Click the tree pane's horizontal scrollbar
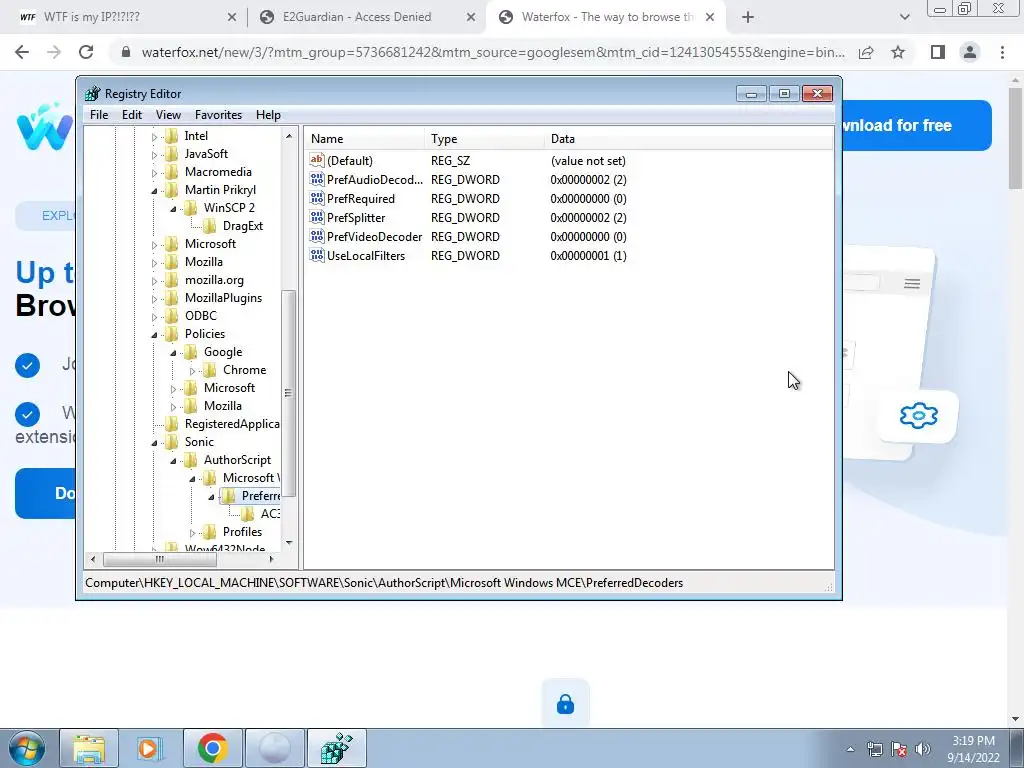This screenshot has height=768, width=1024. 159,559
